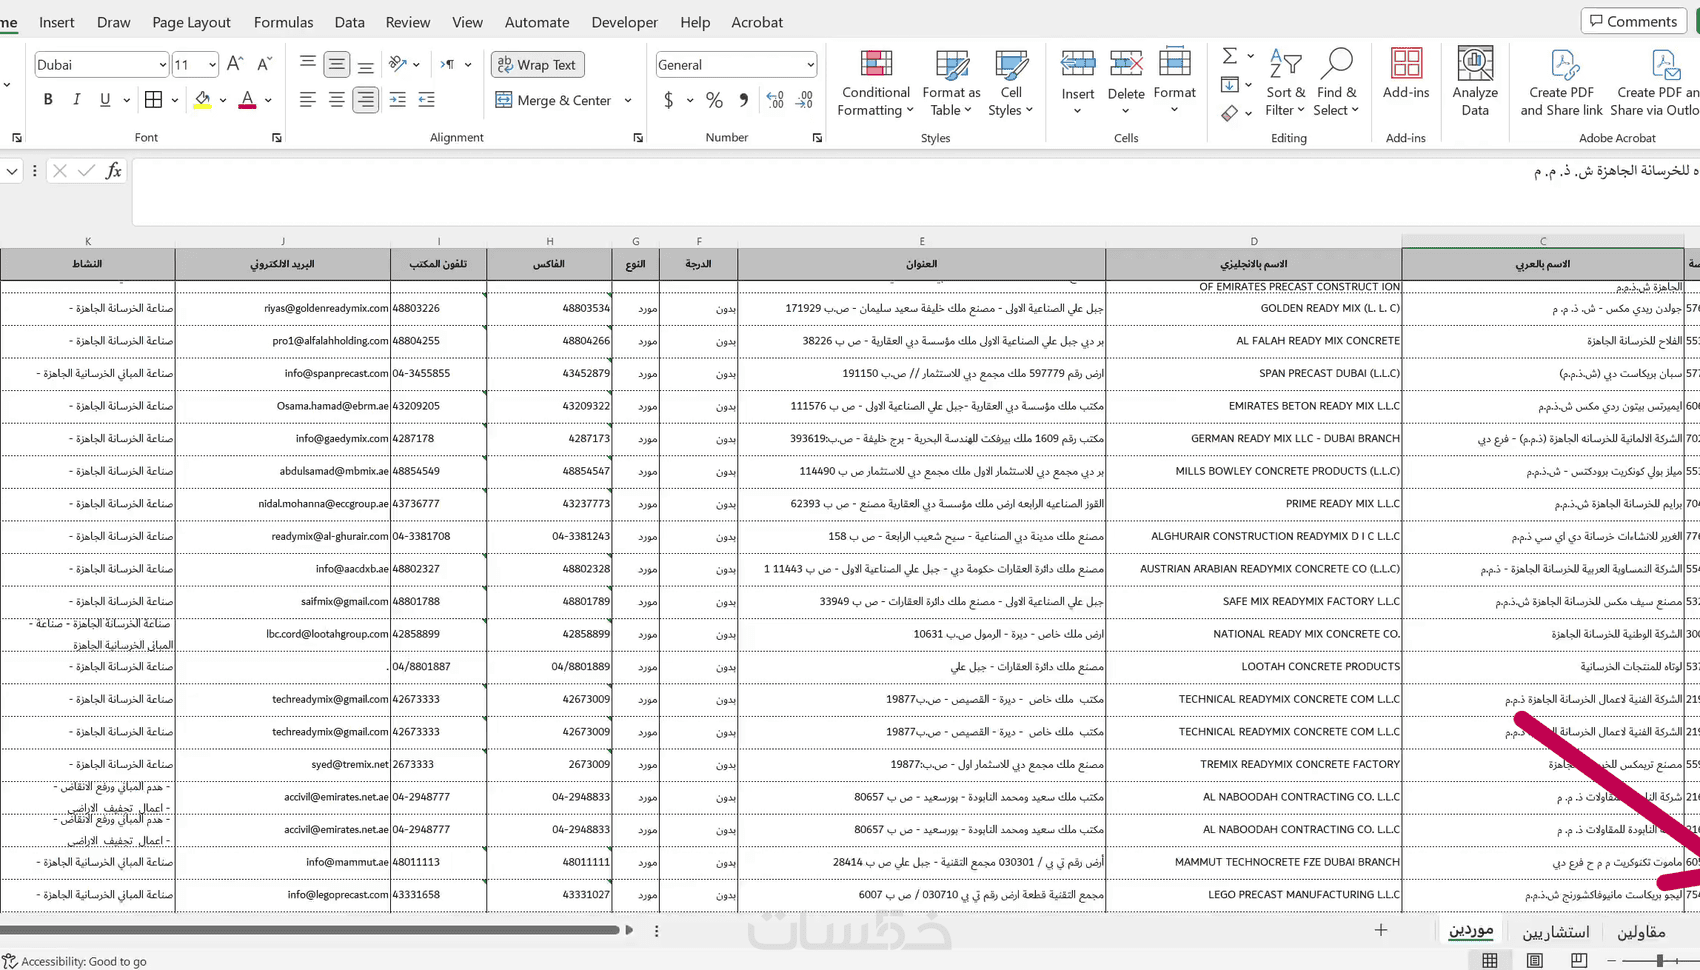The height and width of the screenshot is (970, 1700).
Task: Open number format dropdown showing General
Action: [x=810, y=65]
